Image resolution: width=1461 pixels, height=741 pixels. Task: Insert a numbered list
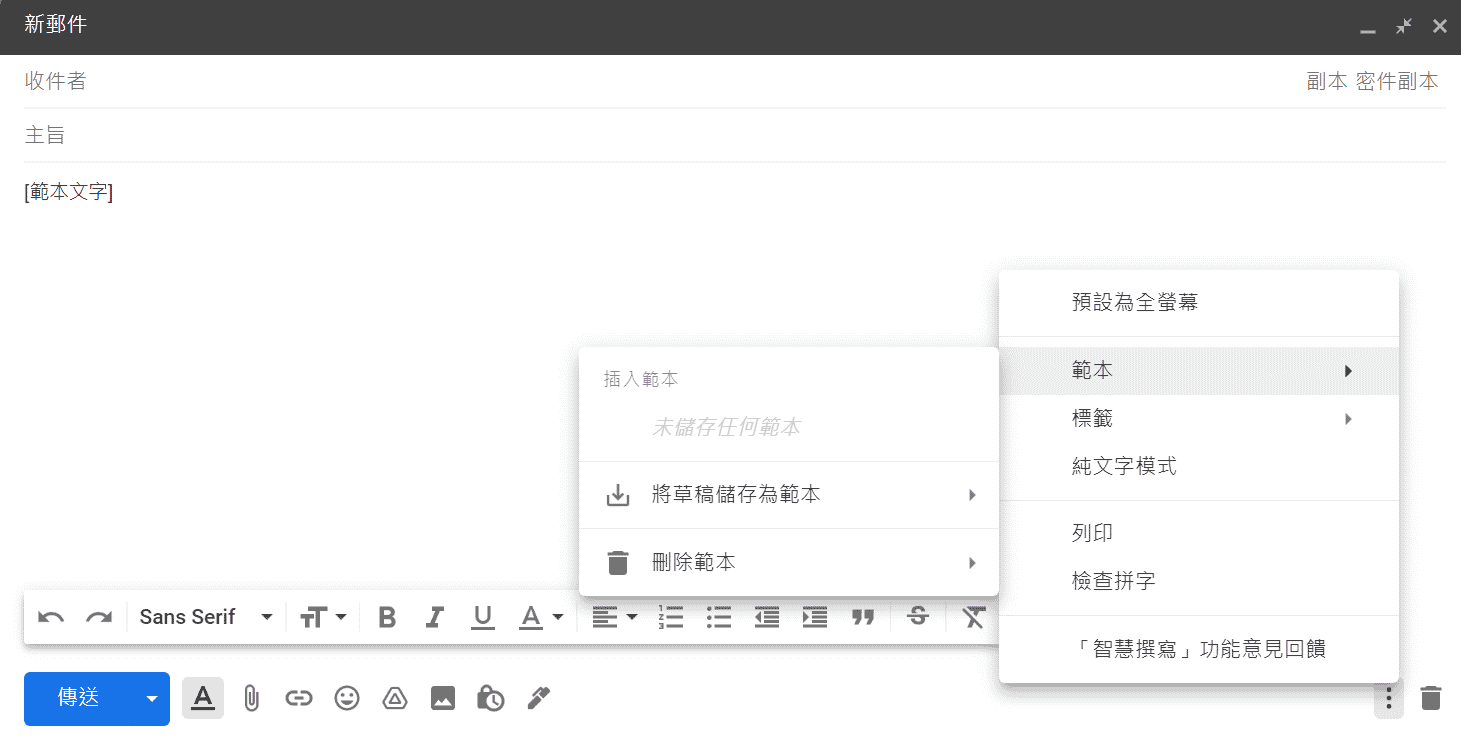click(x=670, y=617)
